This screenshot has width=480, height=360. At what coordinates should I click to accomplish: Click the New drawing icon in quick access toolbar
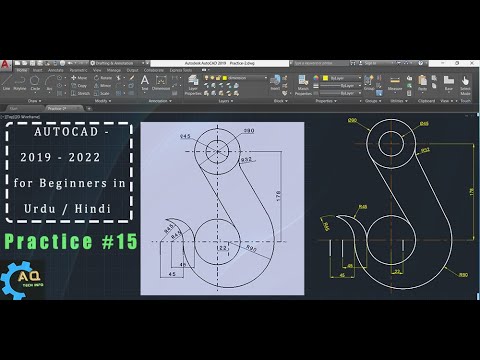click(x=18, y=63)
